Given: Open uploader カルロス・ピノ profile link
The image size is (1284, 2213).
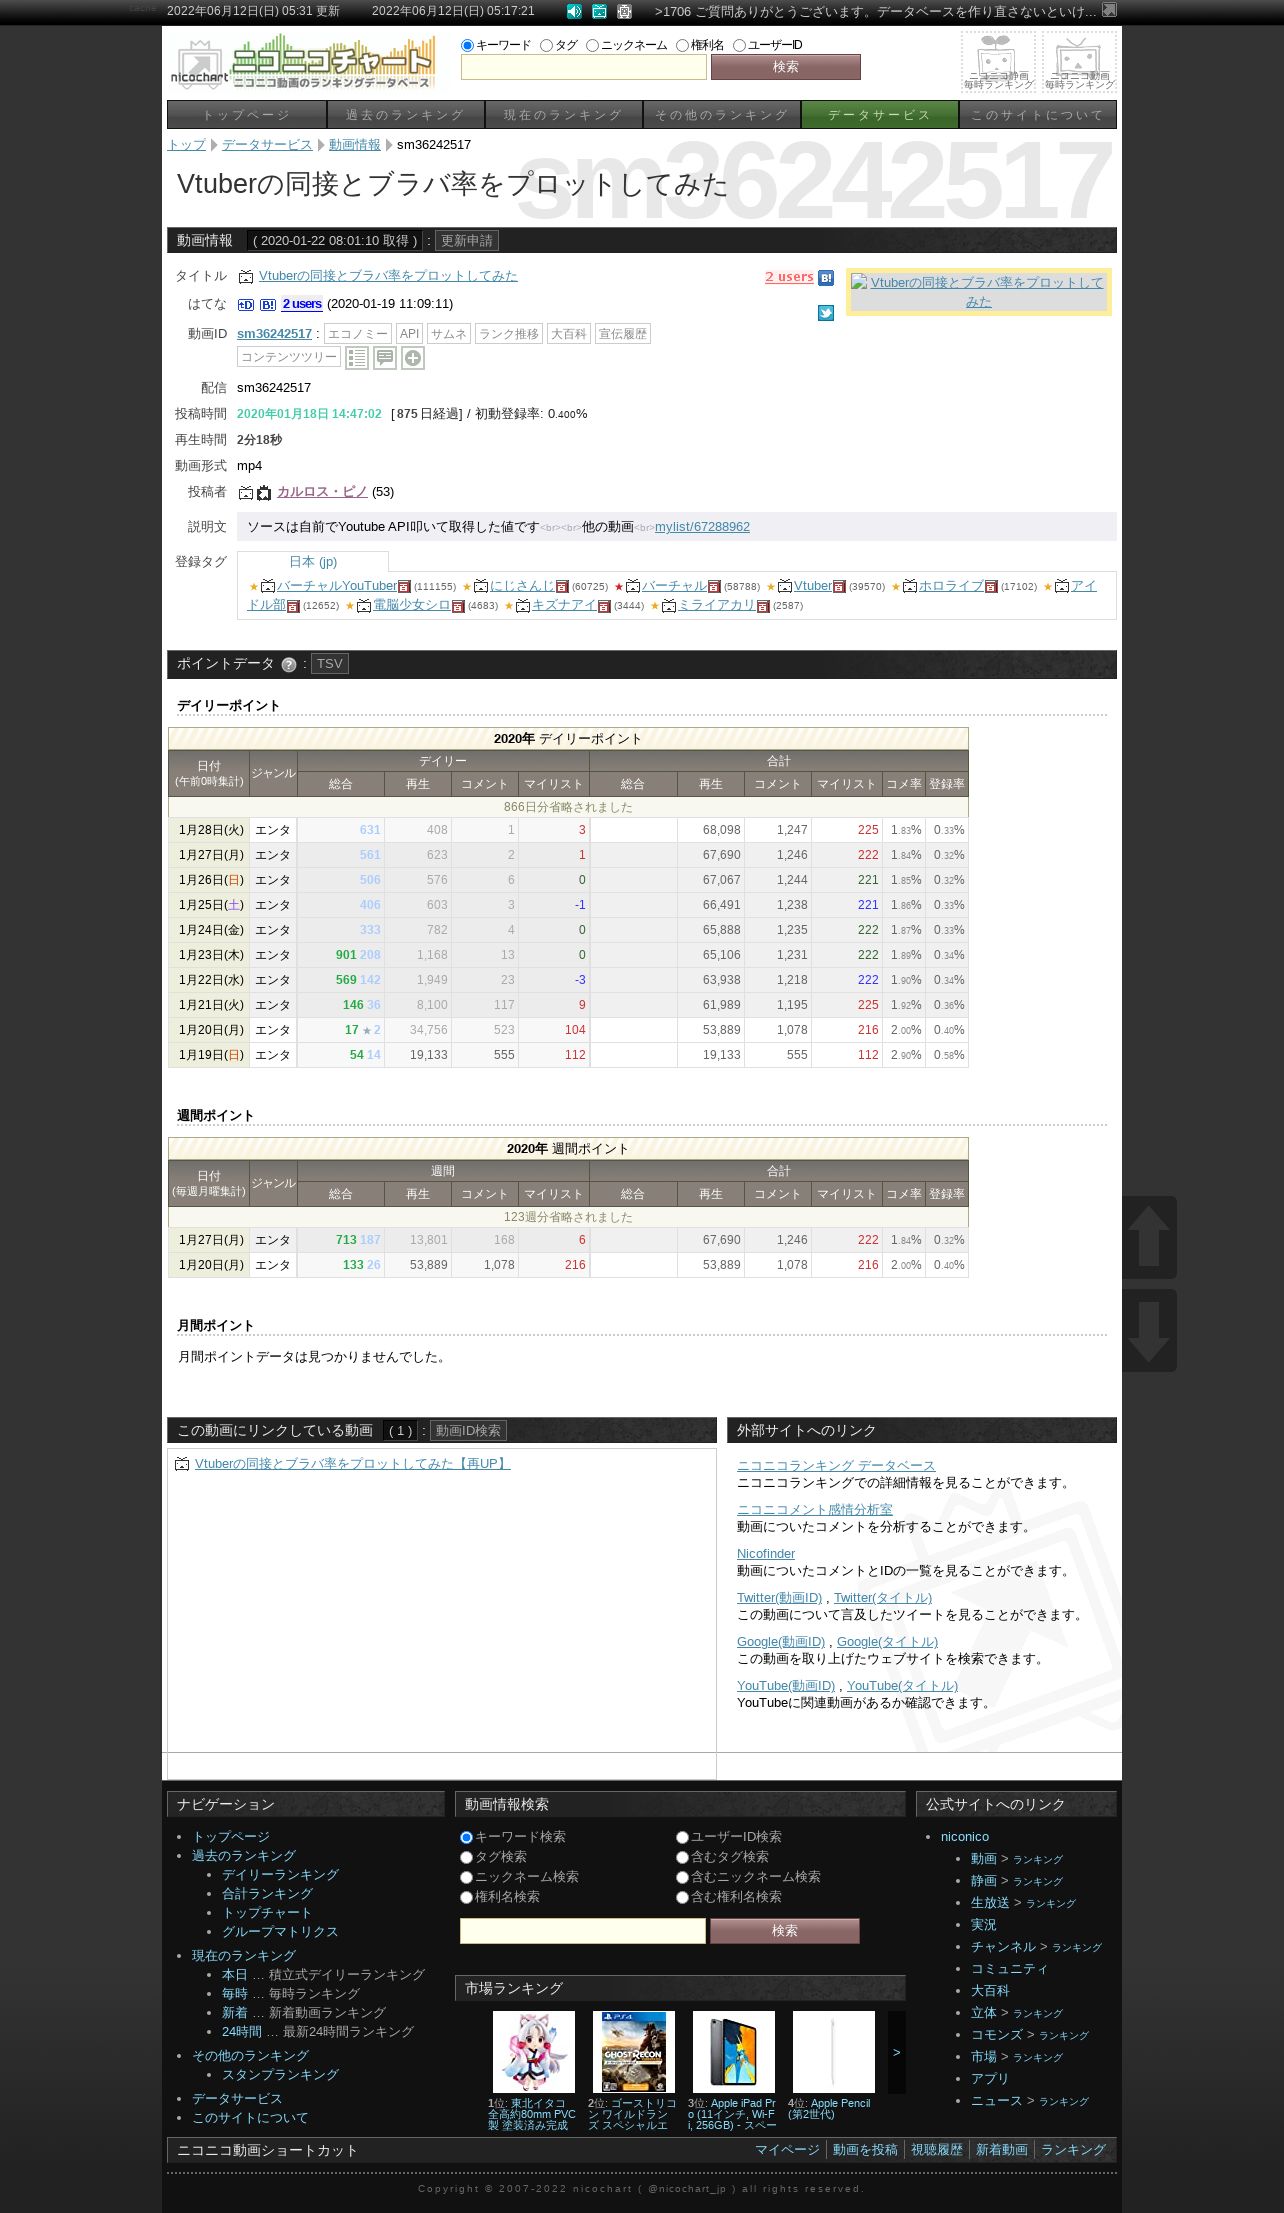Looking at the screenshot, I should click(x=322, y=492).
